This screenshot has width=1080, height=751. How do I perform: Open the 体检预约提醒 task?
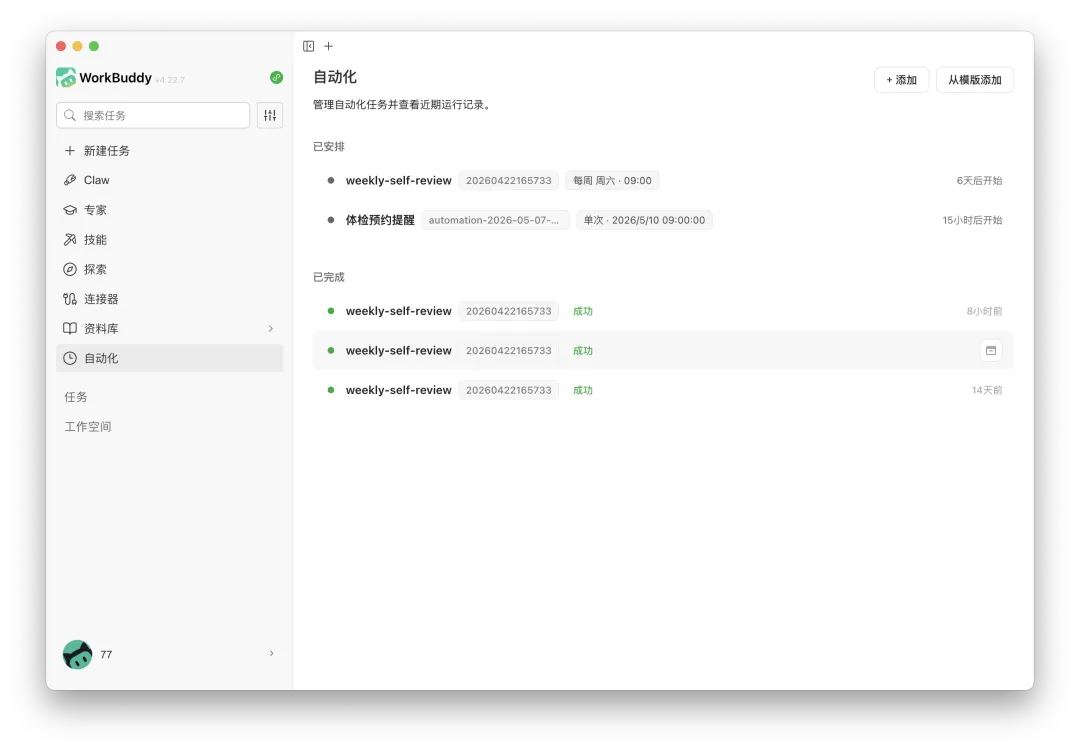coord(663,220)
